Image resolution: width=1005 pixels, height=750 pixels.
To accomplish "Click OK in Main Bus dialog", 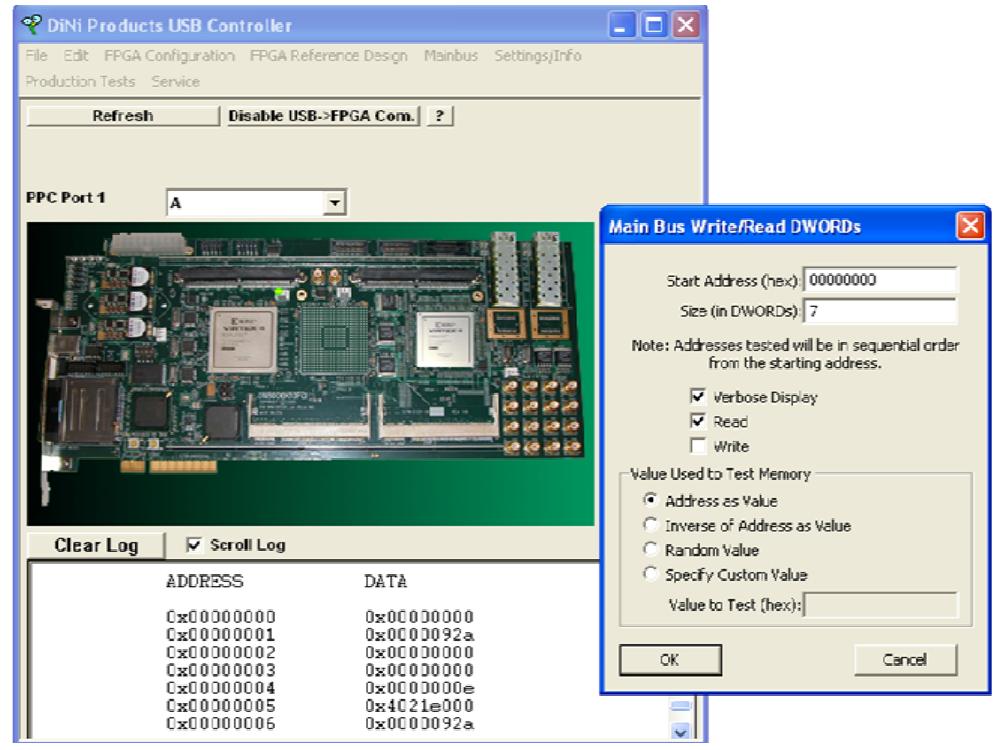I will click(670, 660).
